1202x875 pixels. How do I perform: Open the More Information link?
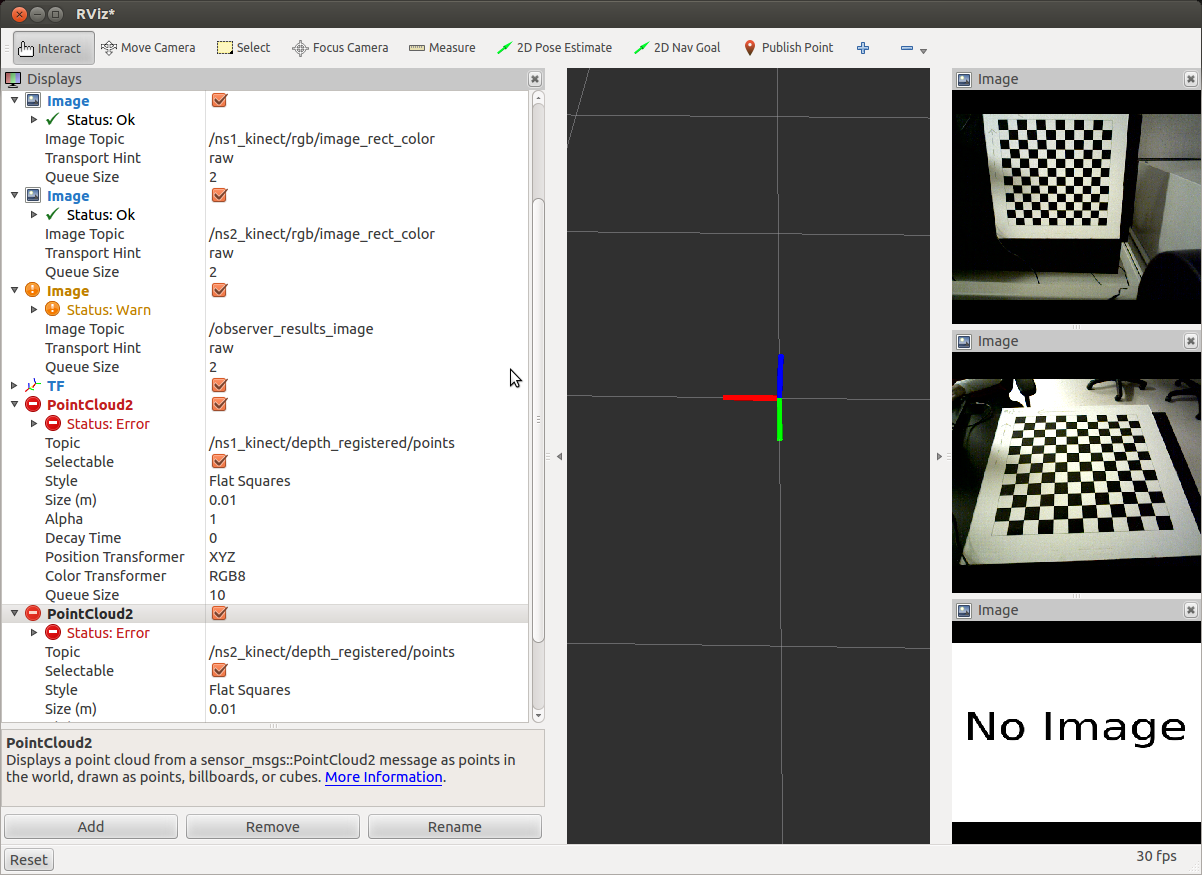tap(383, 777)
